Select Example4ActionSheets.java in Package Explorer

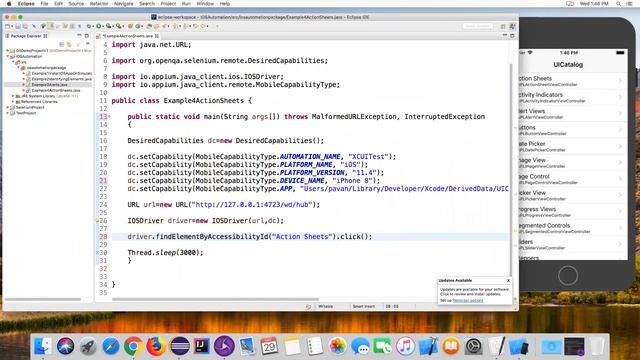(56, 90)
